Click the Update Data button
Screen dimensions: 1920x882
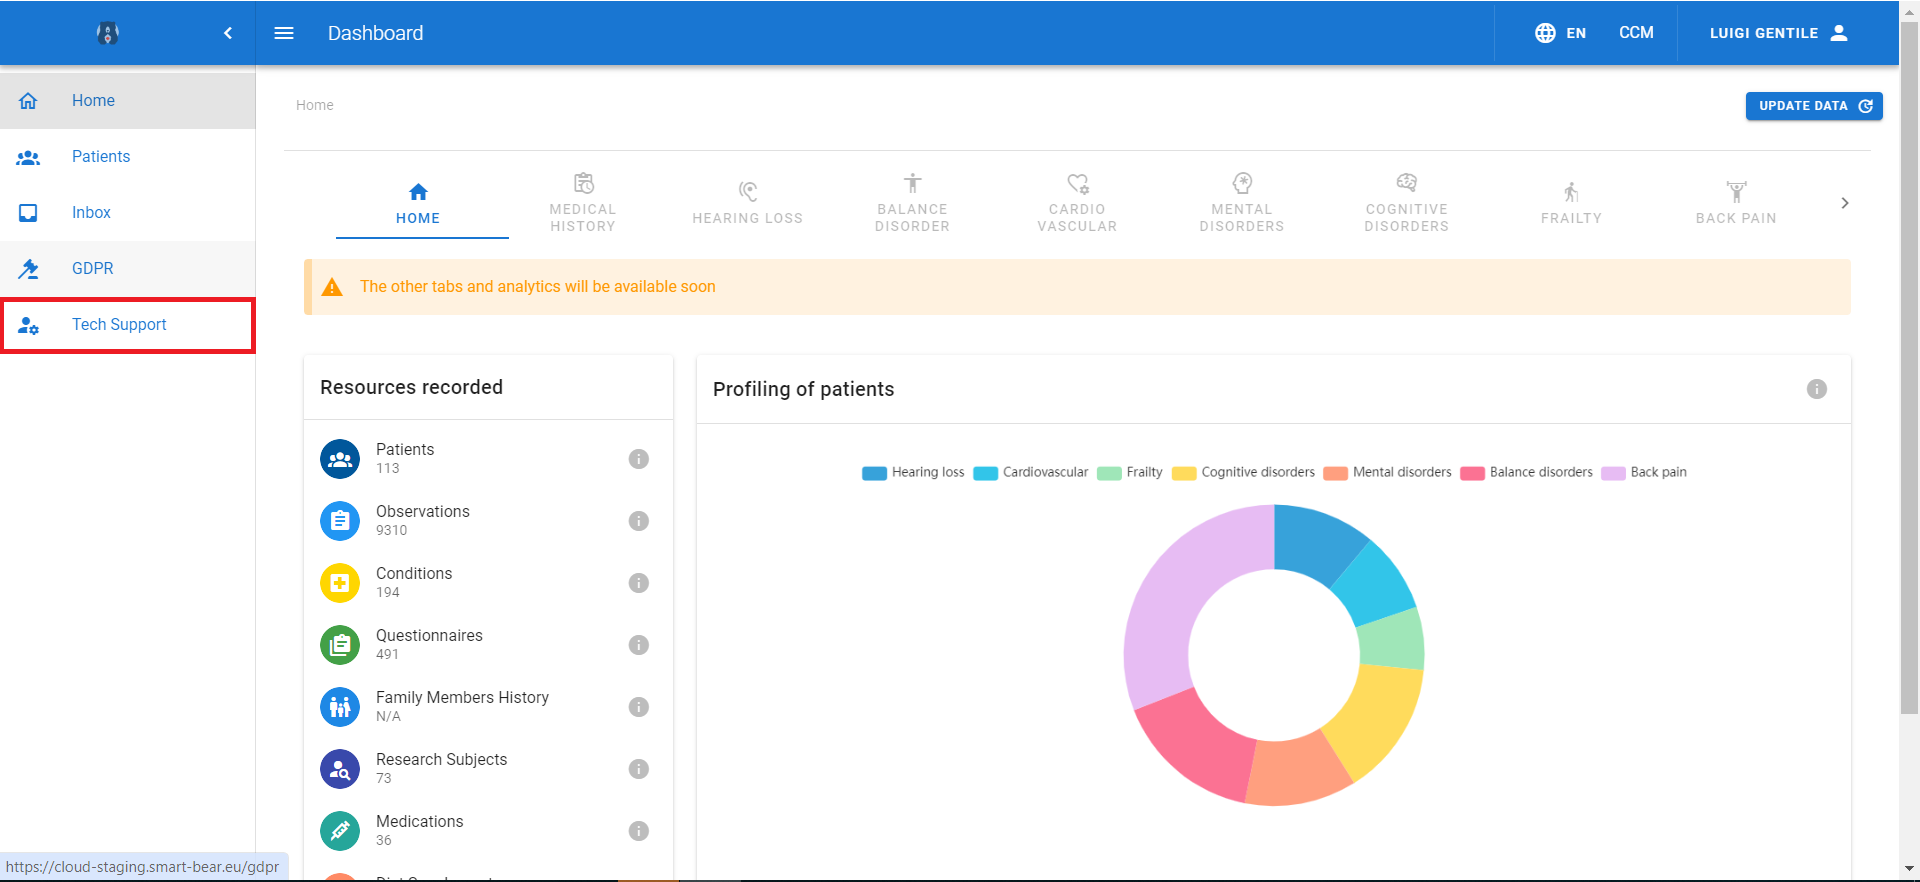point(1814,106)
